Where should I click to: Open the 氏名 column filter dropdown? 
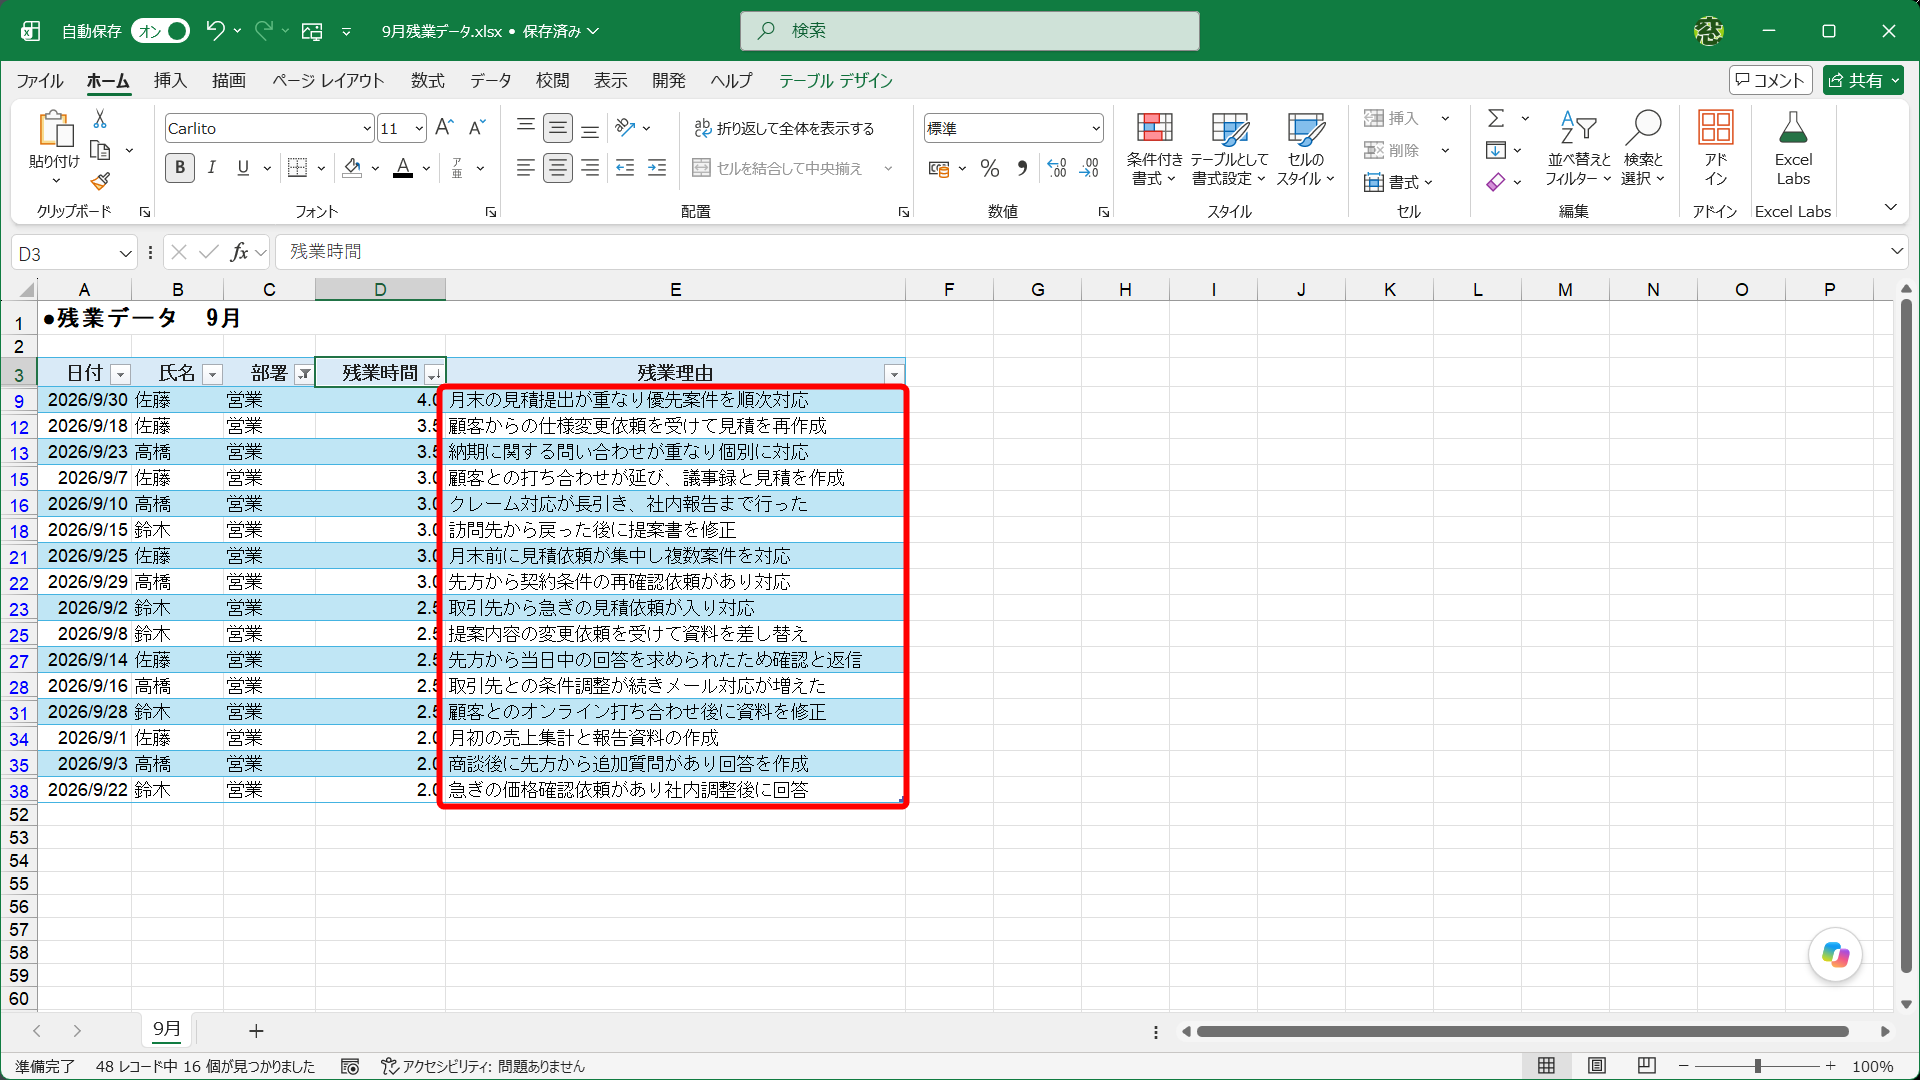coord(212,374)
